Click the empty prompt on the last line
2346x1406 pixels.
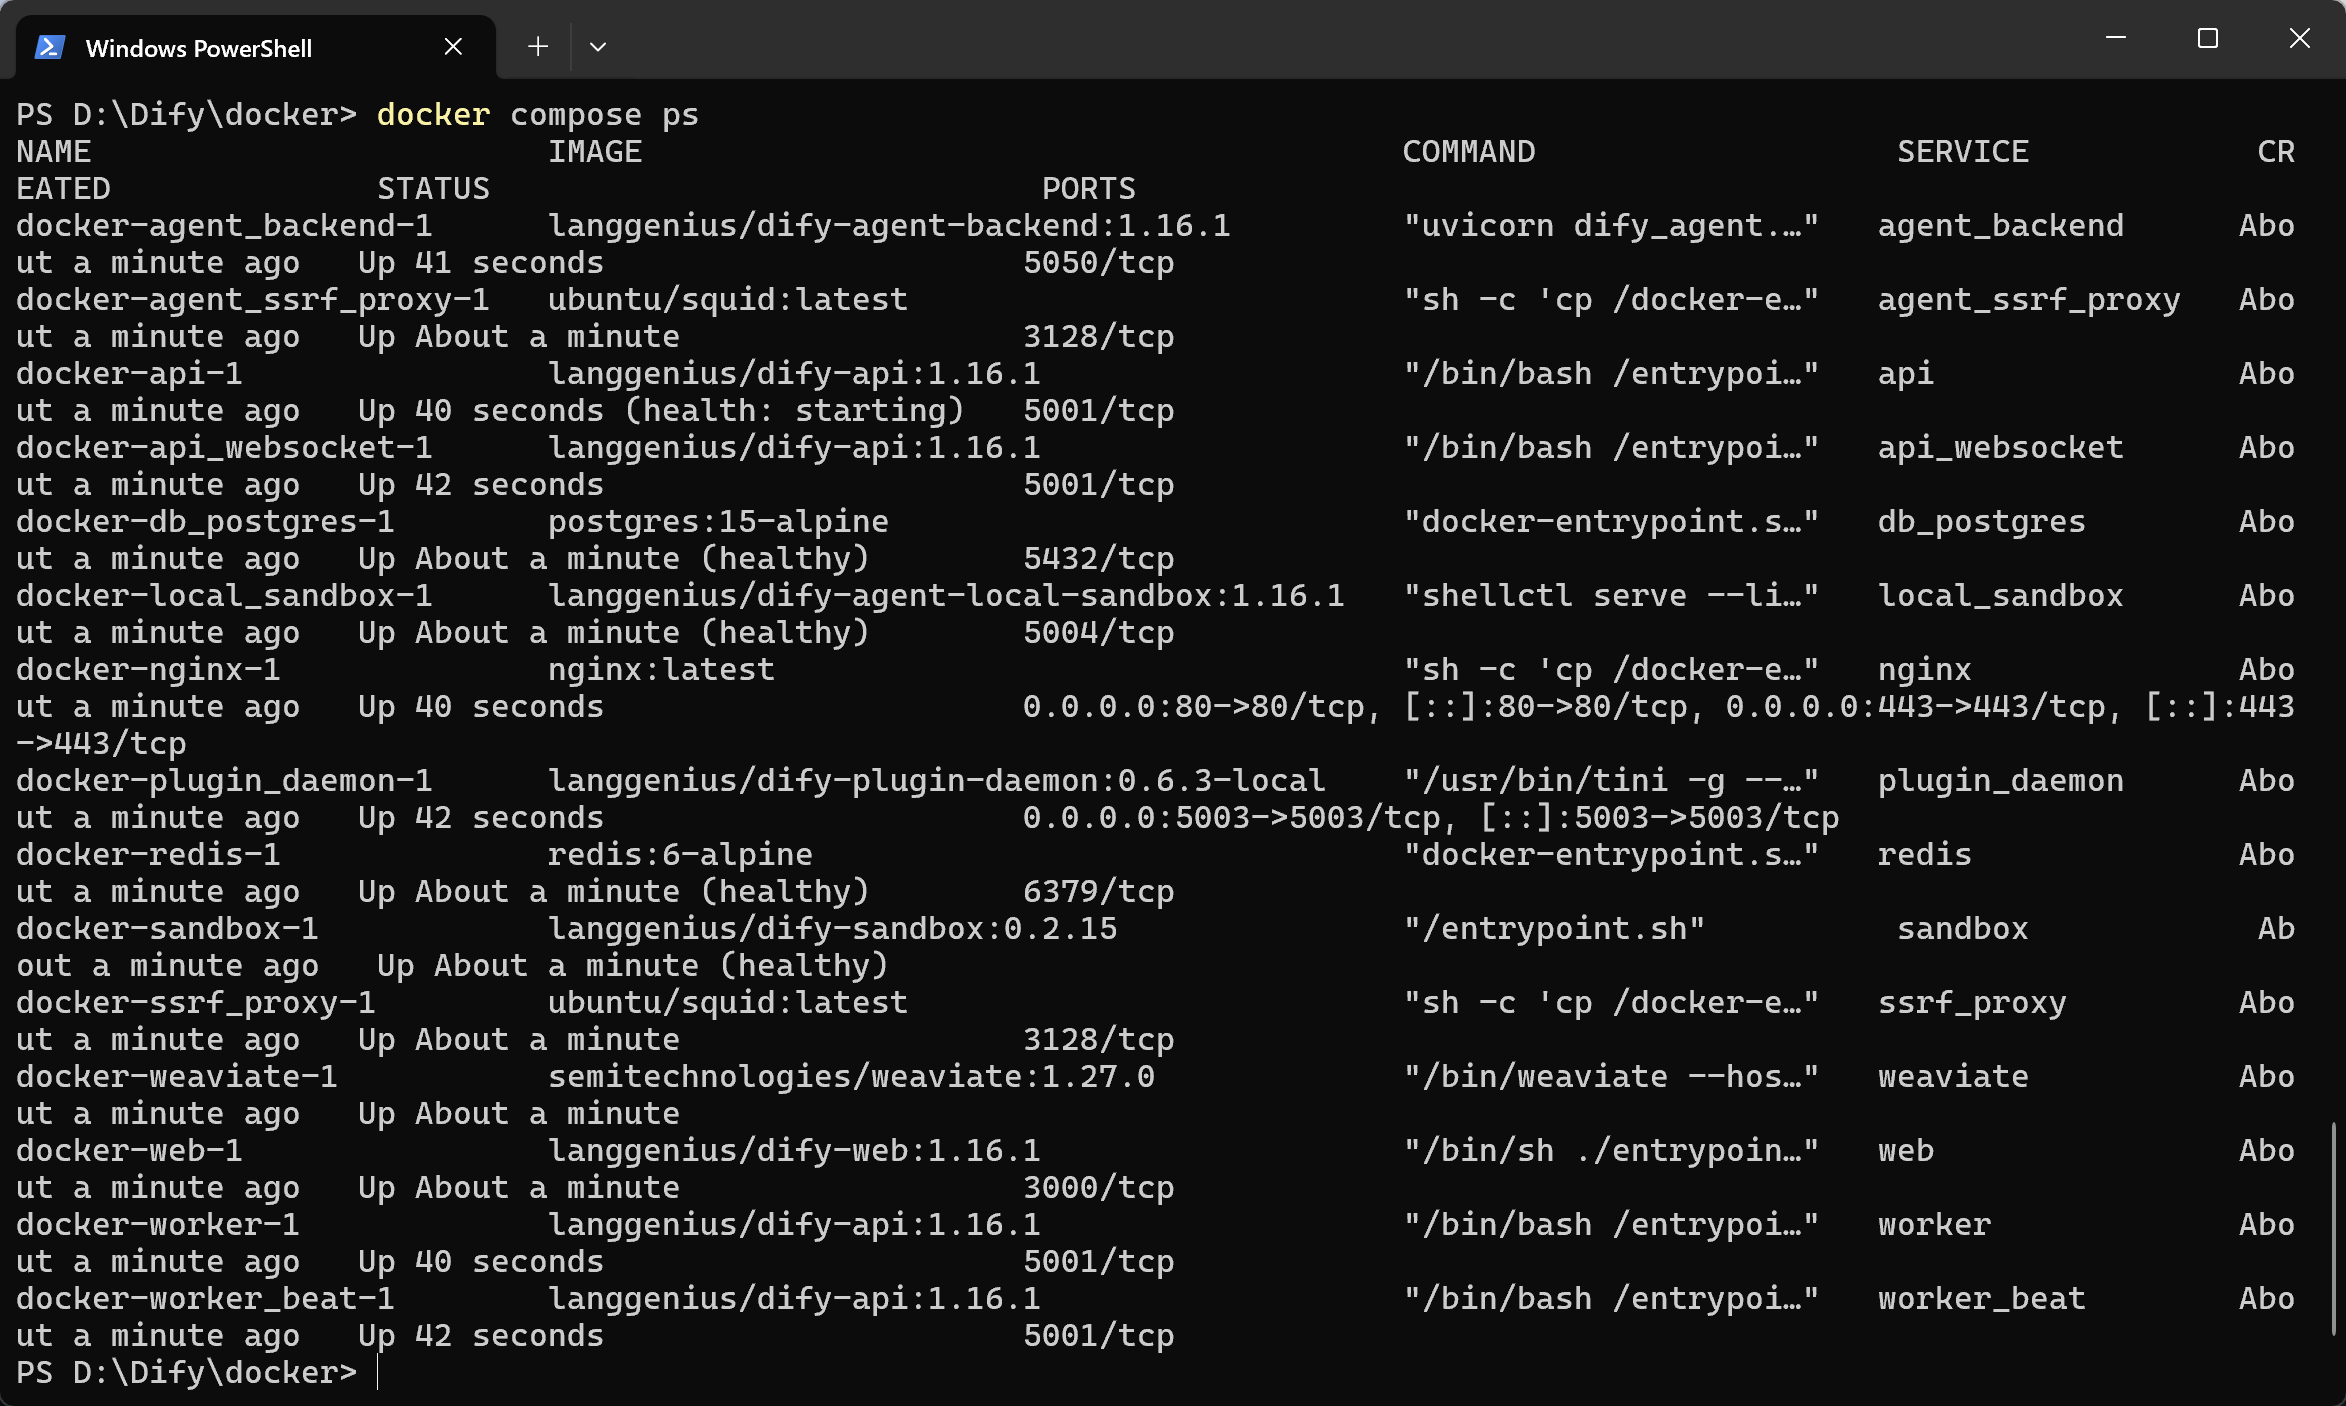click(378, 1372)
